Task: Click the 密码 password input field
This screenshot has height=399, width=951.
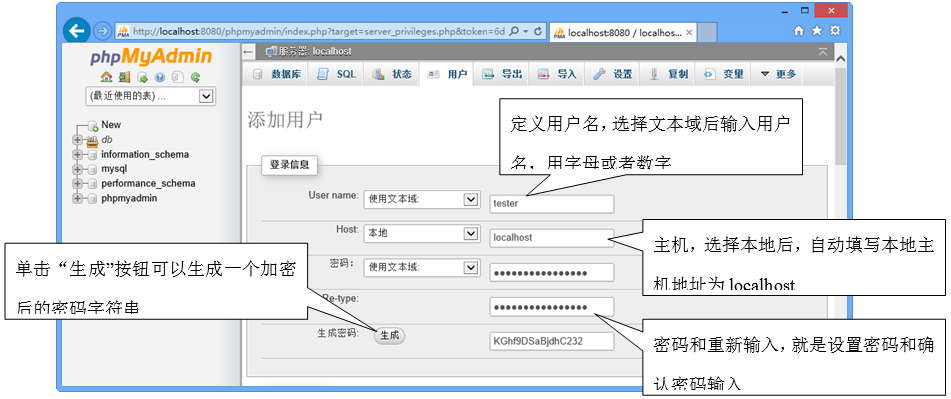Action: 551,273
